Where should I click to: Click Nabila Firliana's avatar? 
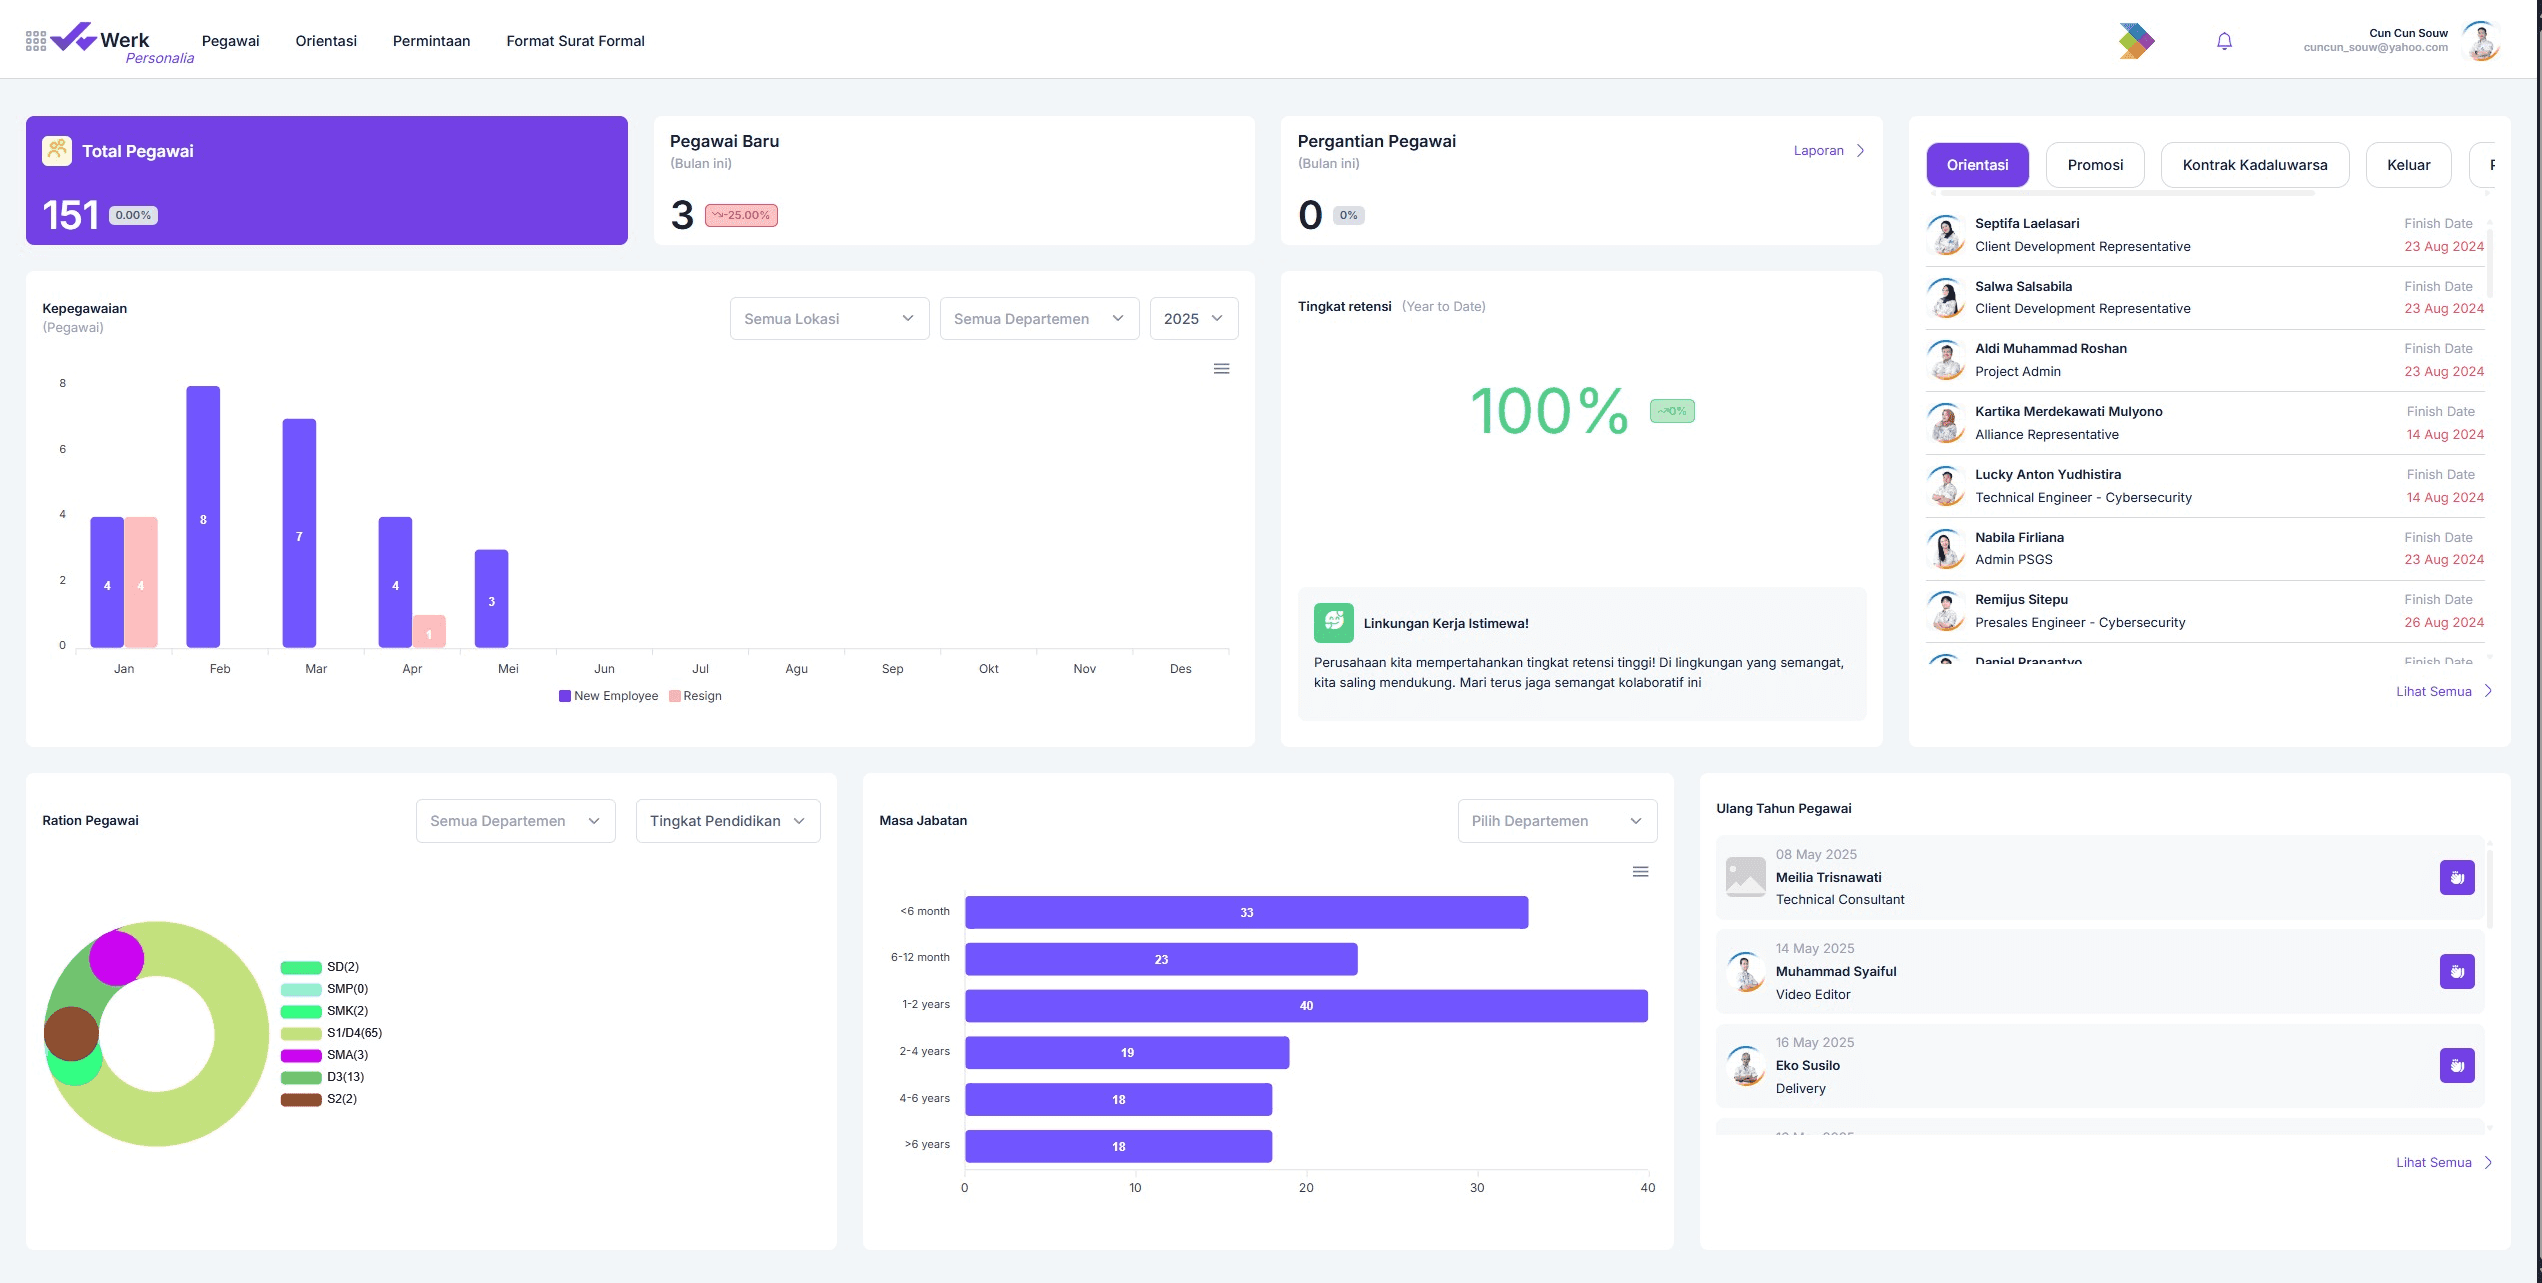pos(1946,549)
